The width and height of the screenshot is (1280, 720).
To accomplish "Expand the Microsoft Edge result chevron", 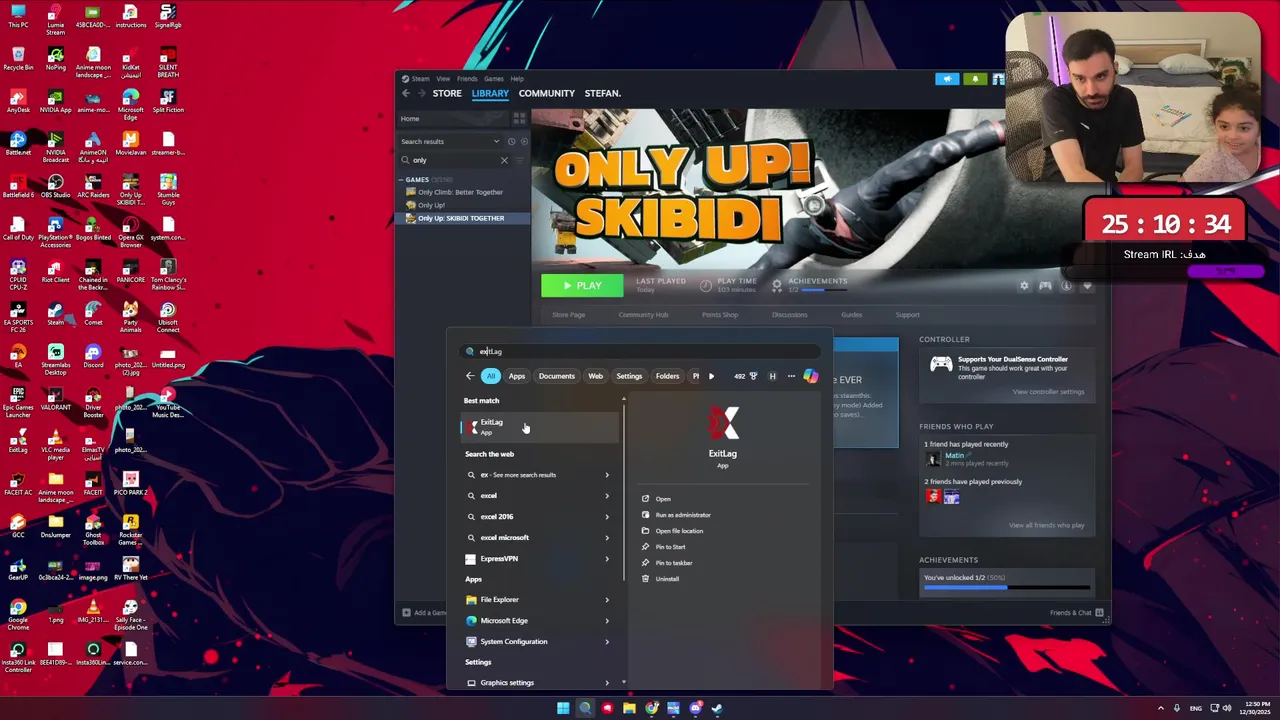I will tap(607, 621).
